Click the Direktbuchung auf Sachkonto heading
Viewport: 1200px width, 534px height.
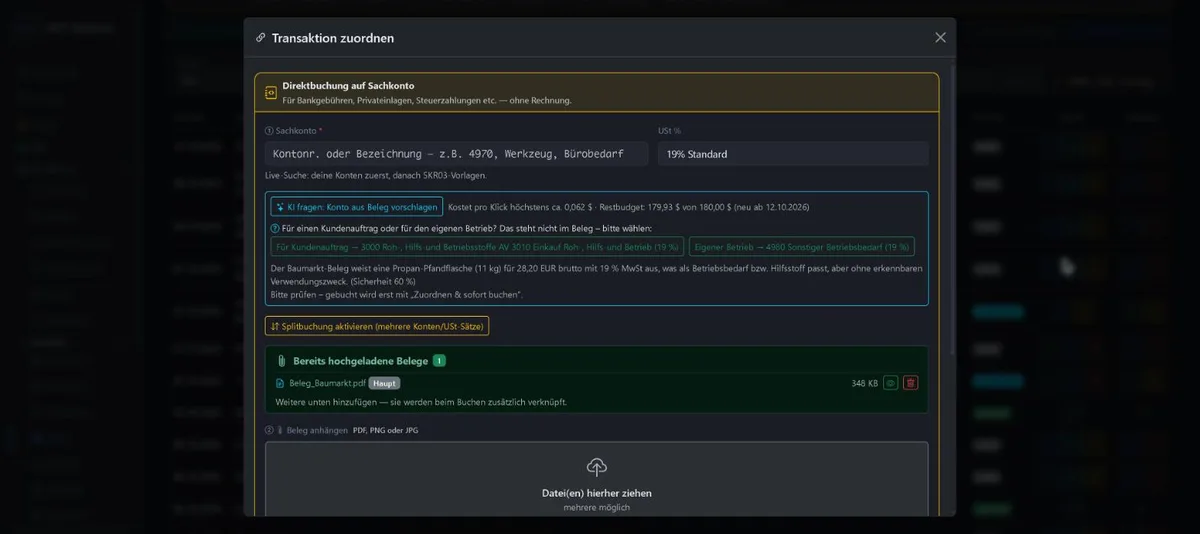348,86
